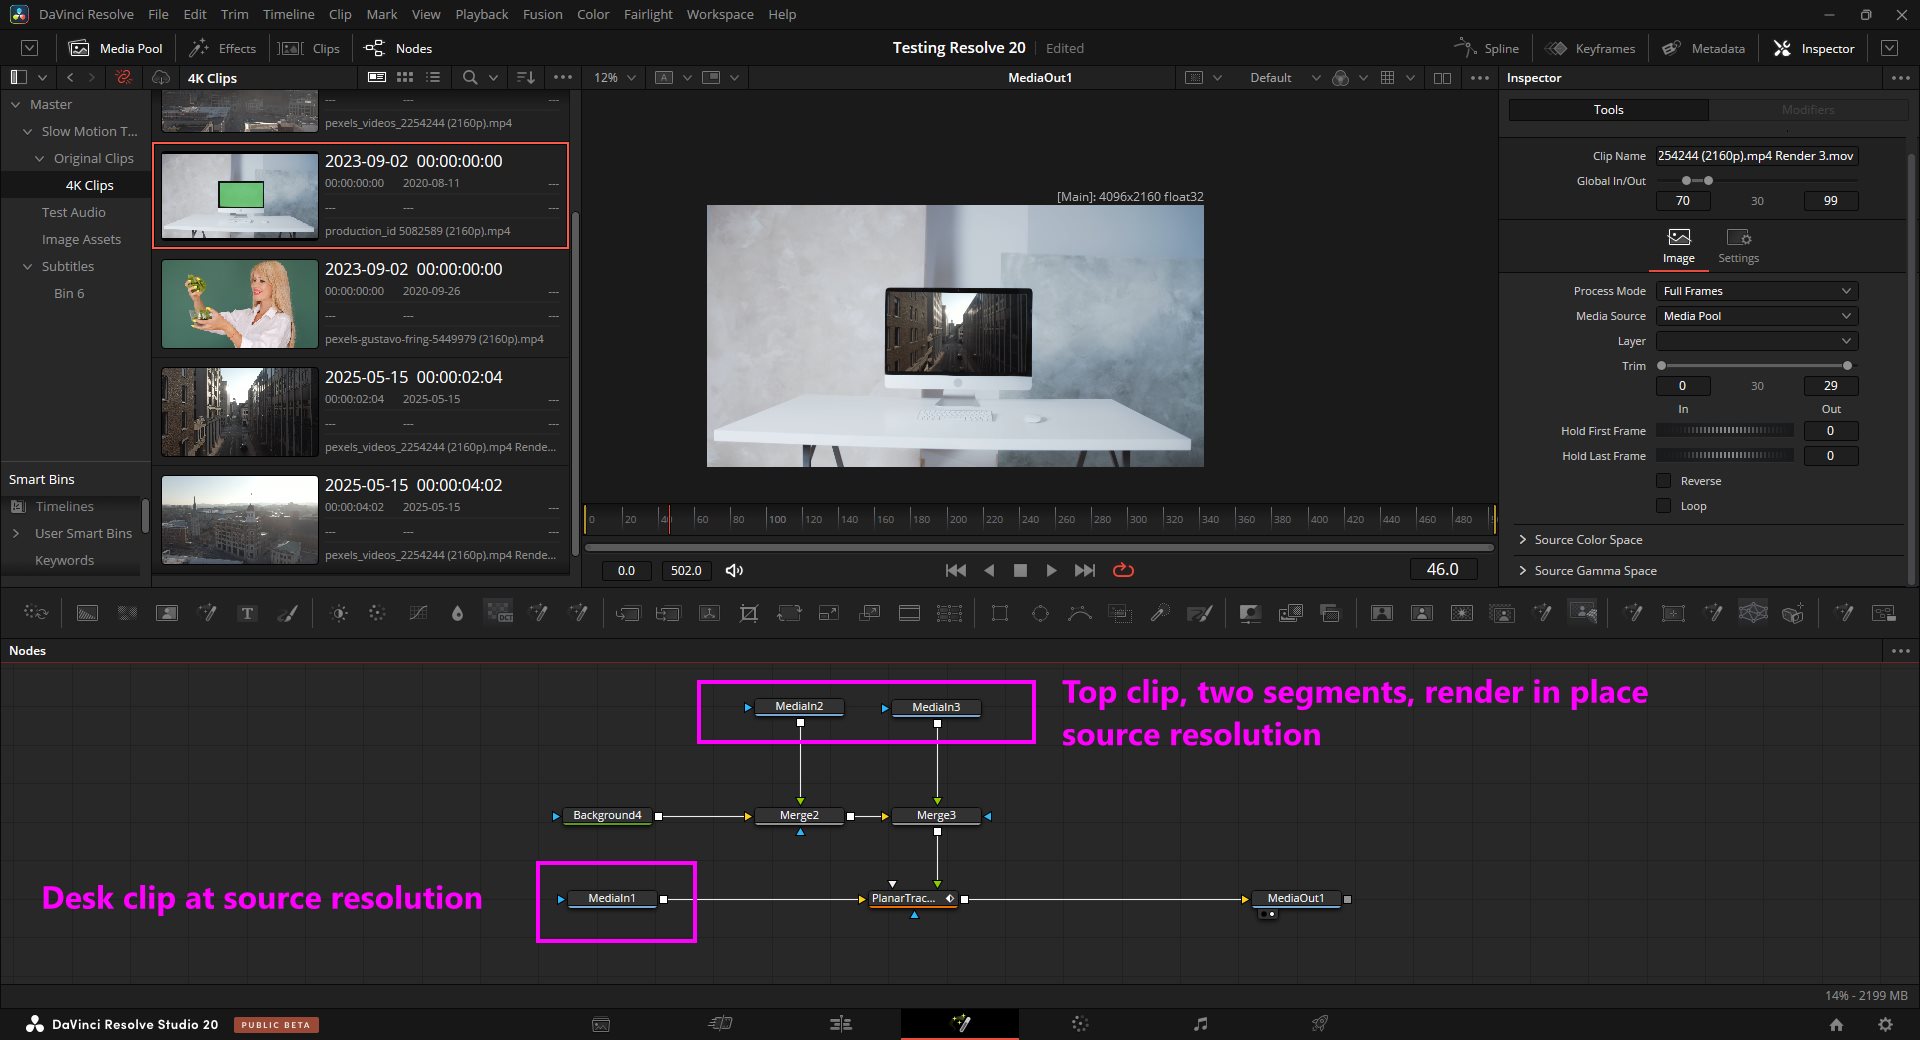Toggle the Spline editor panel
This screenshot has height=1040, width=1920.
pos(1487,48)
